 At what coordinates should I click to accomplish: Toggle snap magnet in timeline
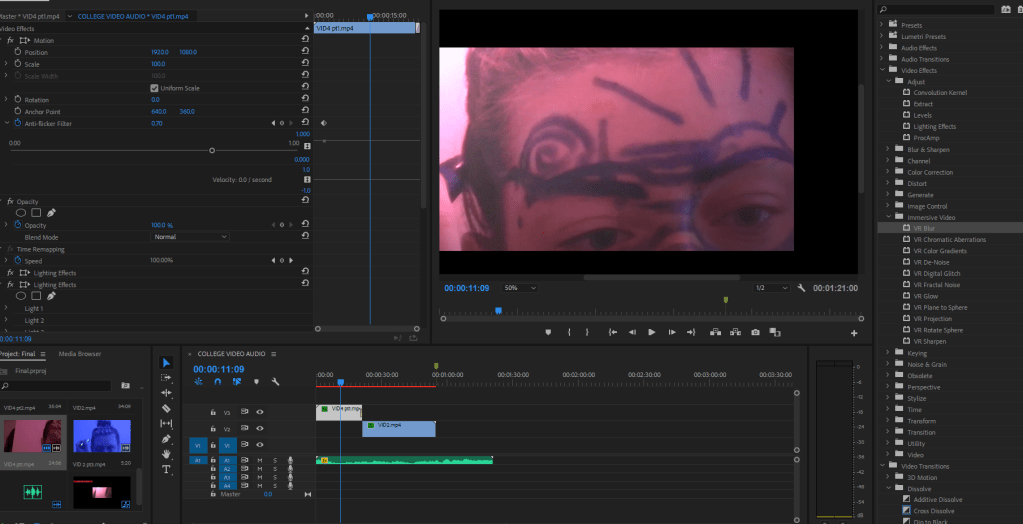click(217, 381)
